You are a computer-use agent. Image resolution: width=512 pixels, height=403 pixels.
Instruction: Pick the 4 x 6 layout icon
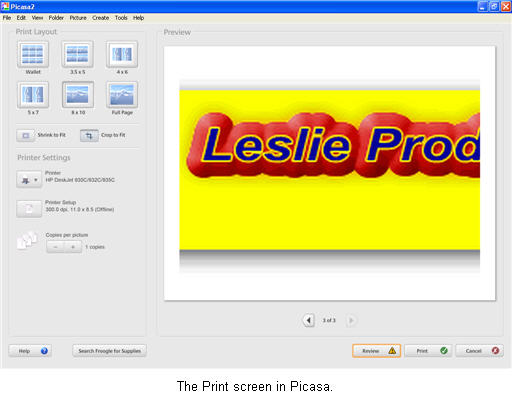122,54
